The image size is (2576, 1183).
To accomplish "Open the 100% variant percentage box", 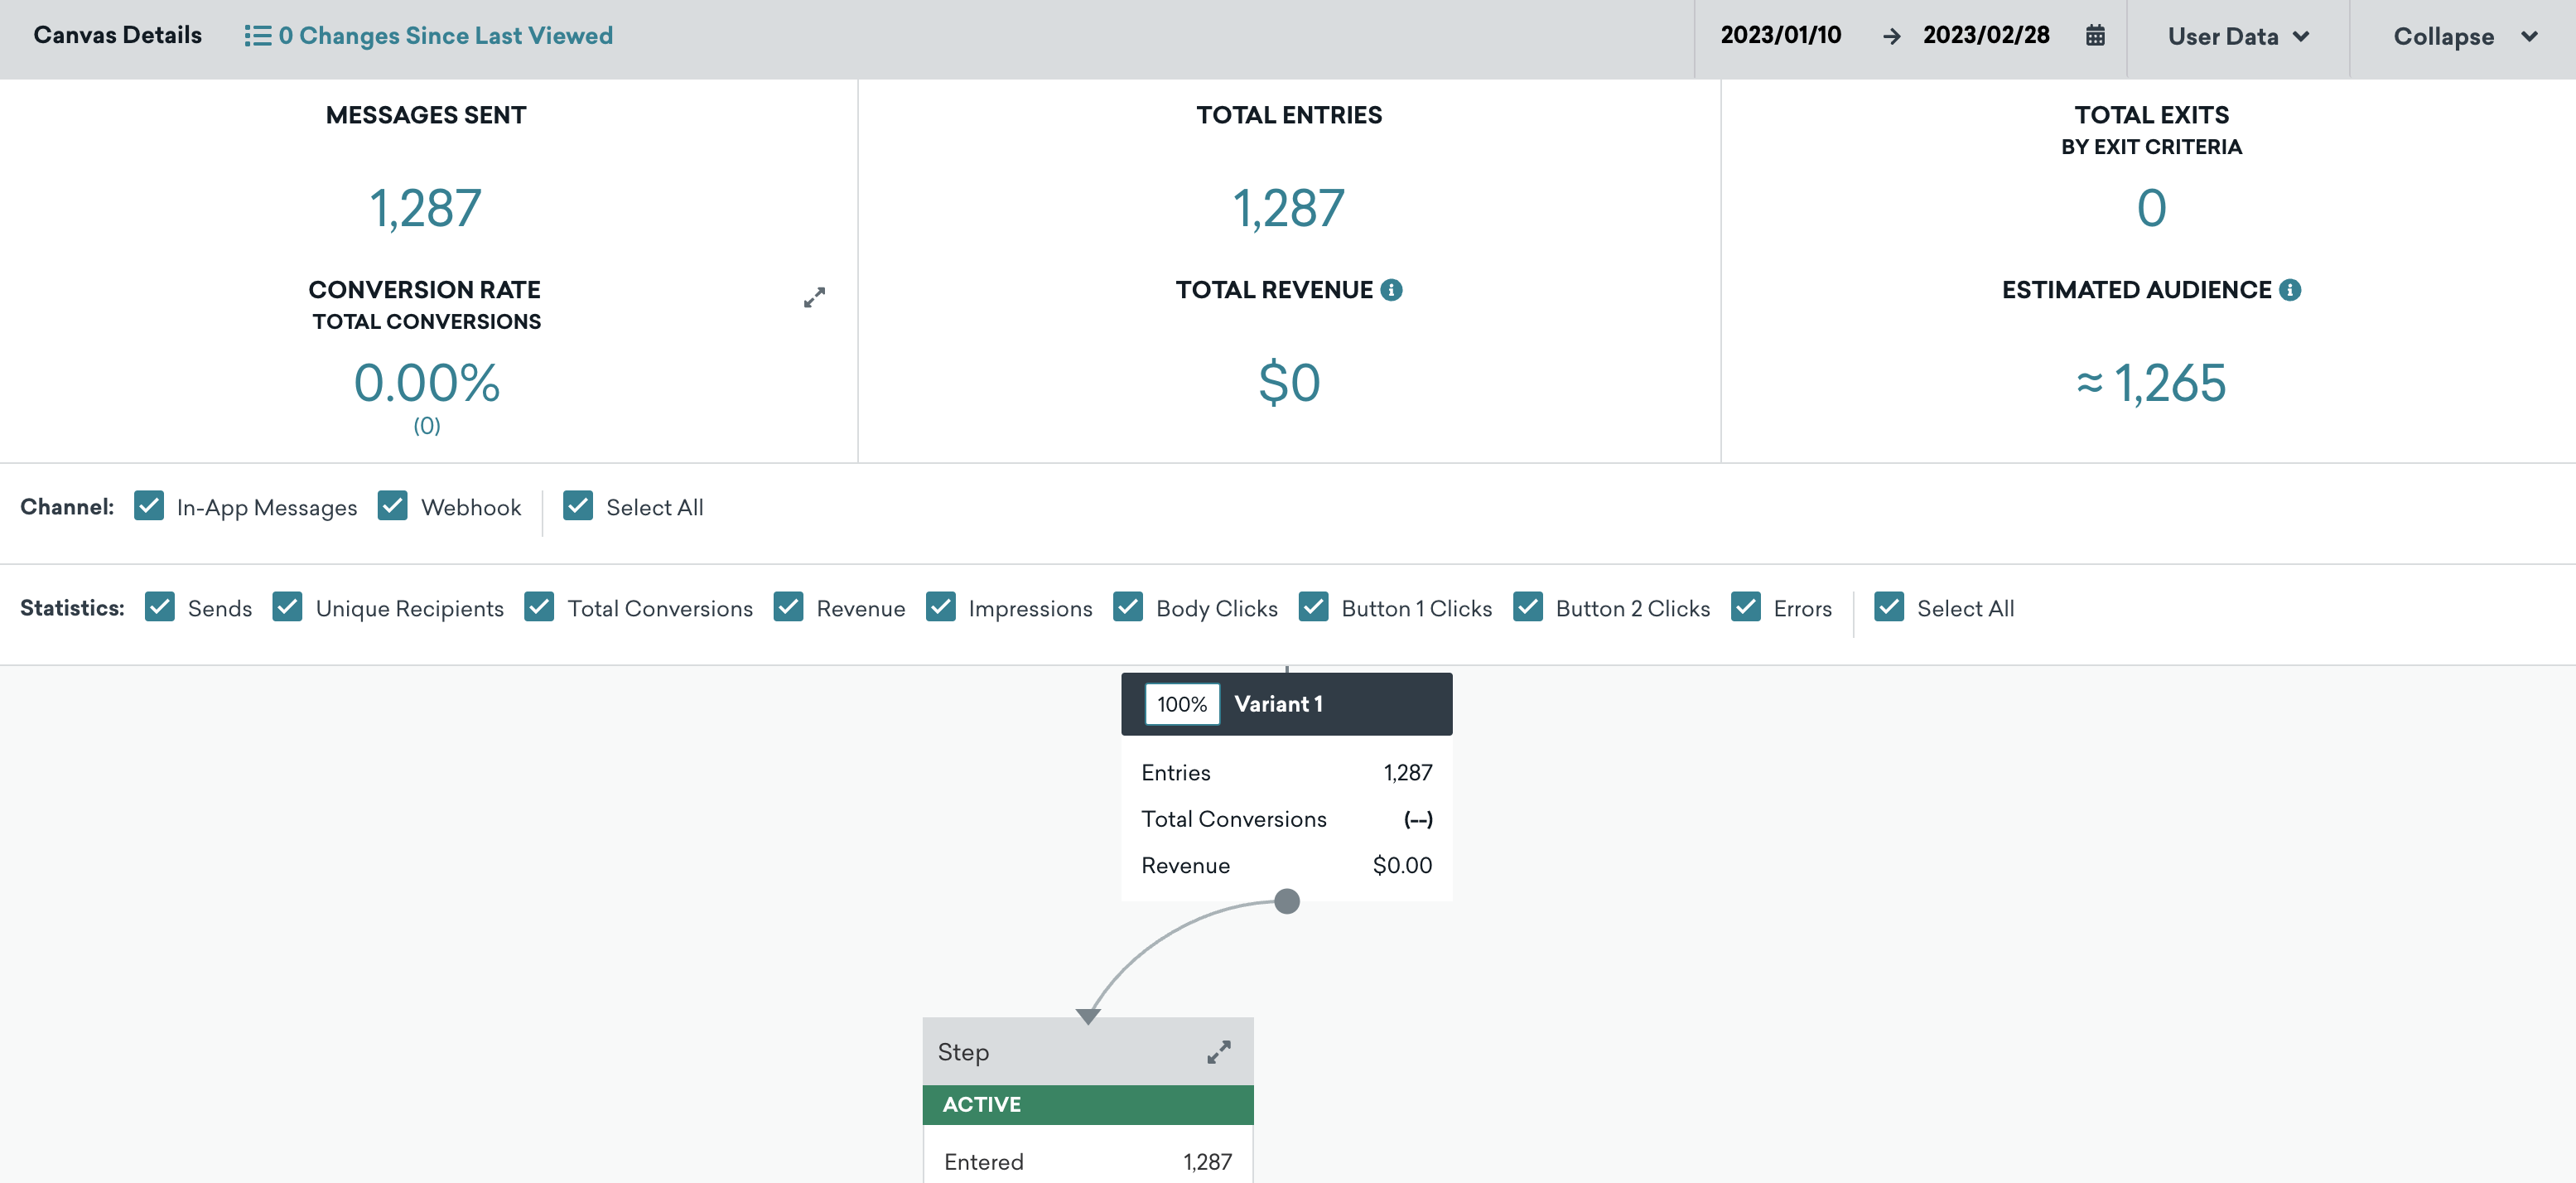I will [1181, 704].
